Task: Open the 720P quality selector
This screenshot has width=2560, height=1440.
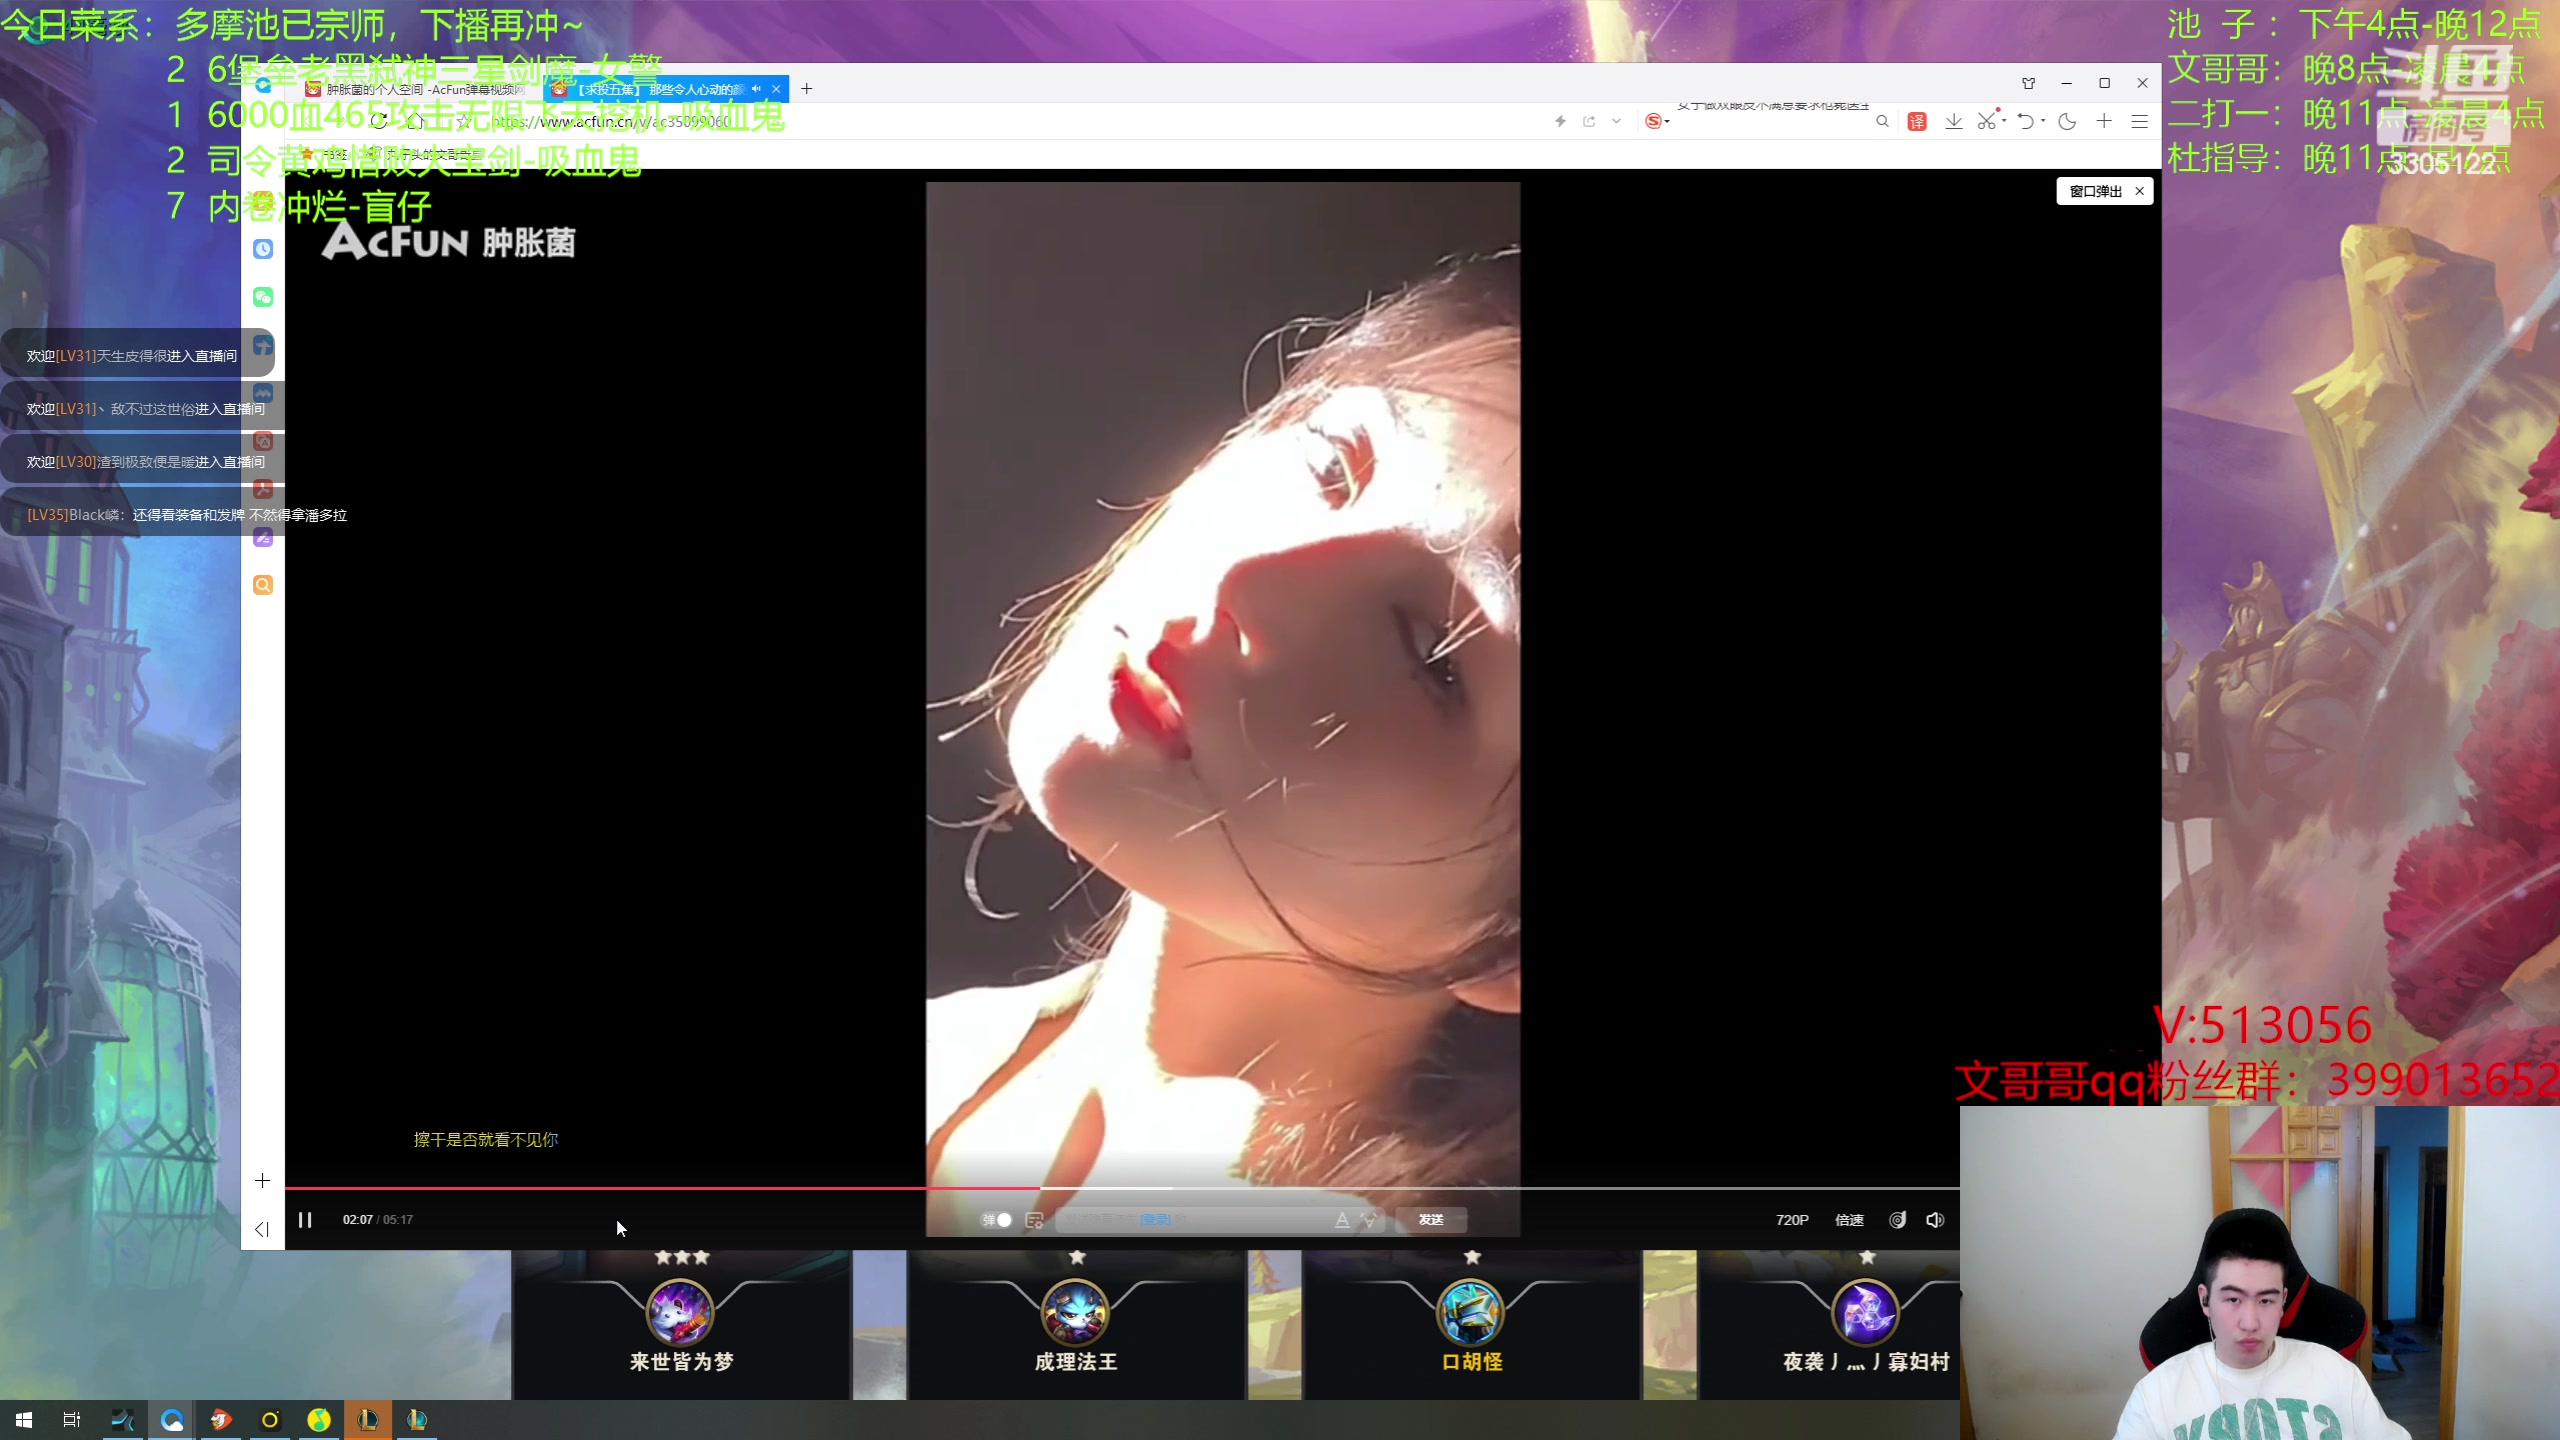Action: point(1792,1219)
